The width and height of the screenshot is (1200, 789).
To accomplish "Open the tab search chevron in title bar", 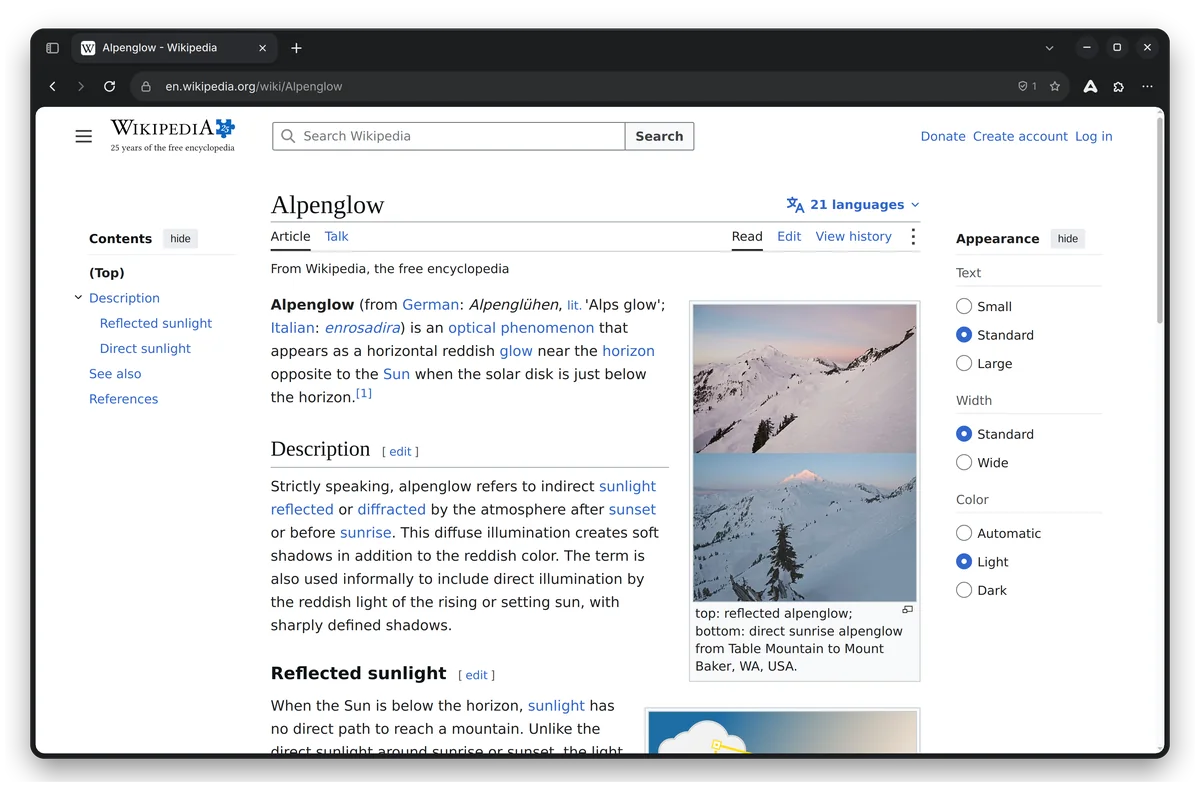I will click(1049, 48).
